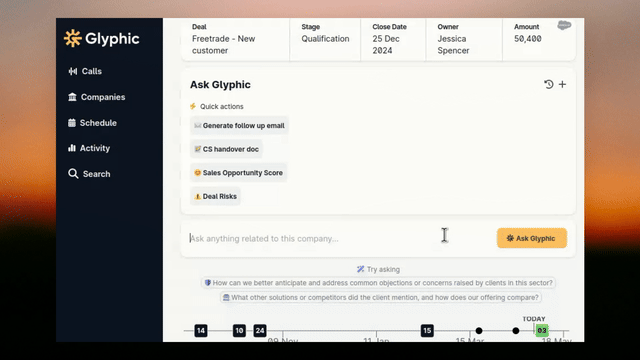Image resolution: width=640 pixels, height=360 pixels.
Task: Select suggestion about anticipating common objections
Action: [378, 283]
